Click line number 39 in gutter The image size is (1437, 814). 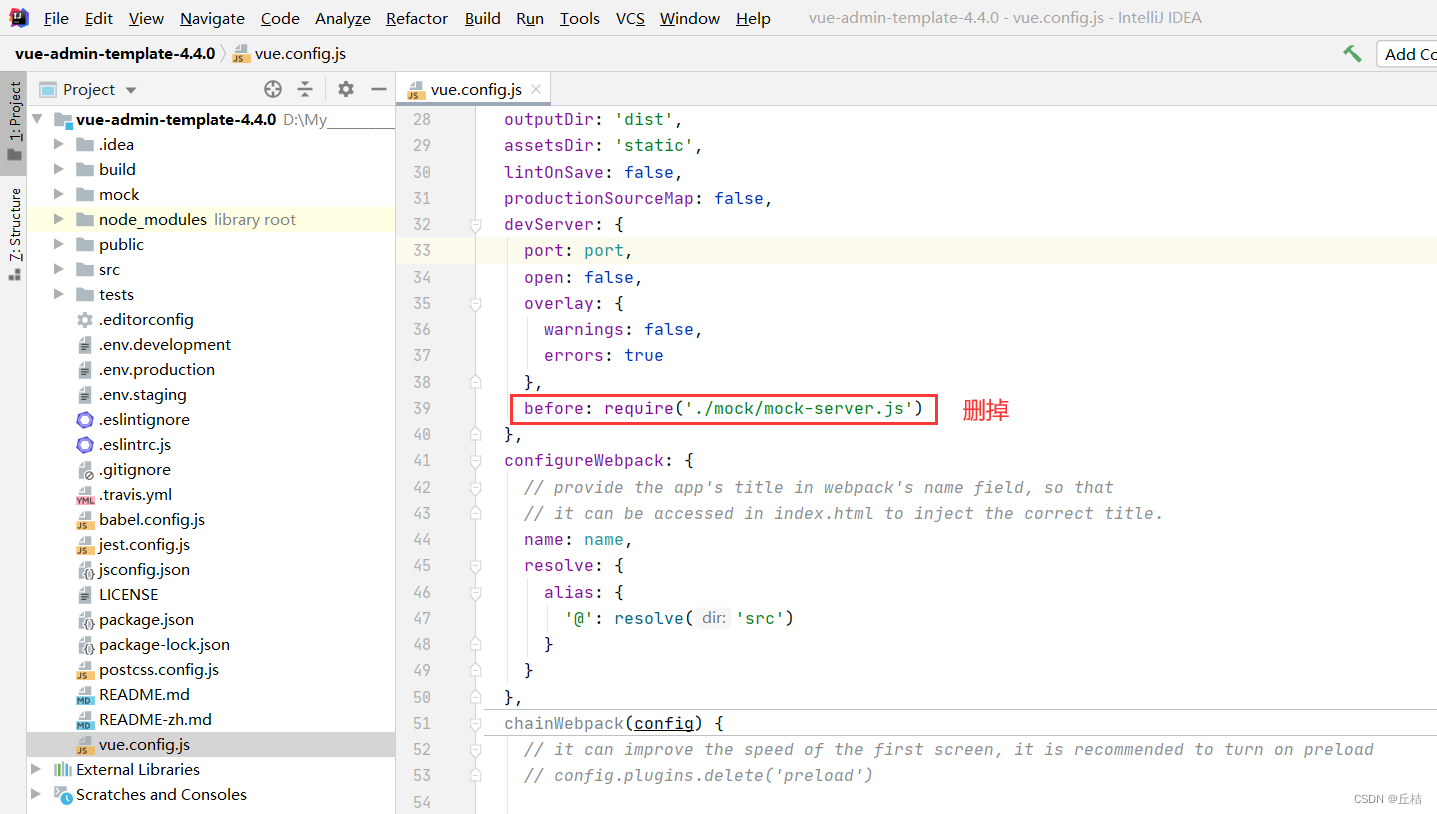tap(421, 408)
